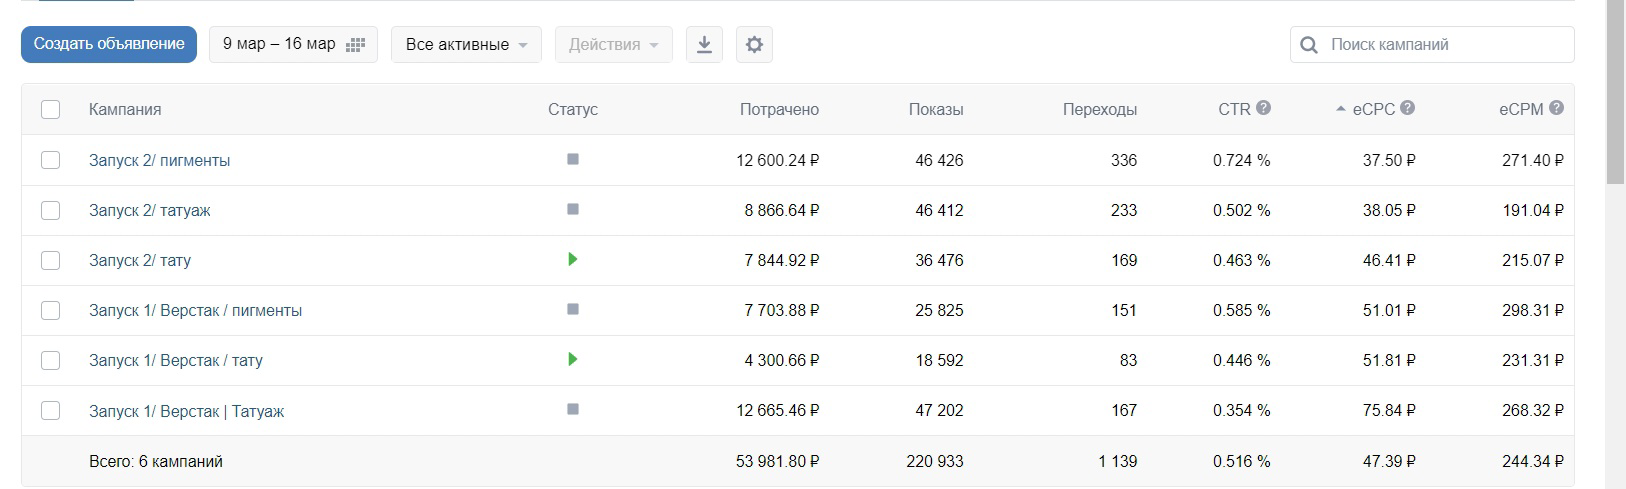Screen dimensions: 1626x489
Task: Click the eCPM help question mark
Action: (1556, 108)
